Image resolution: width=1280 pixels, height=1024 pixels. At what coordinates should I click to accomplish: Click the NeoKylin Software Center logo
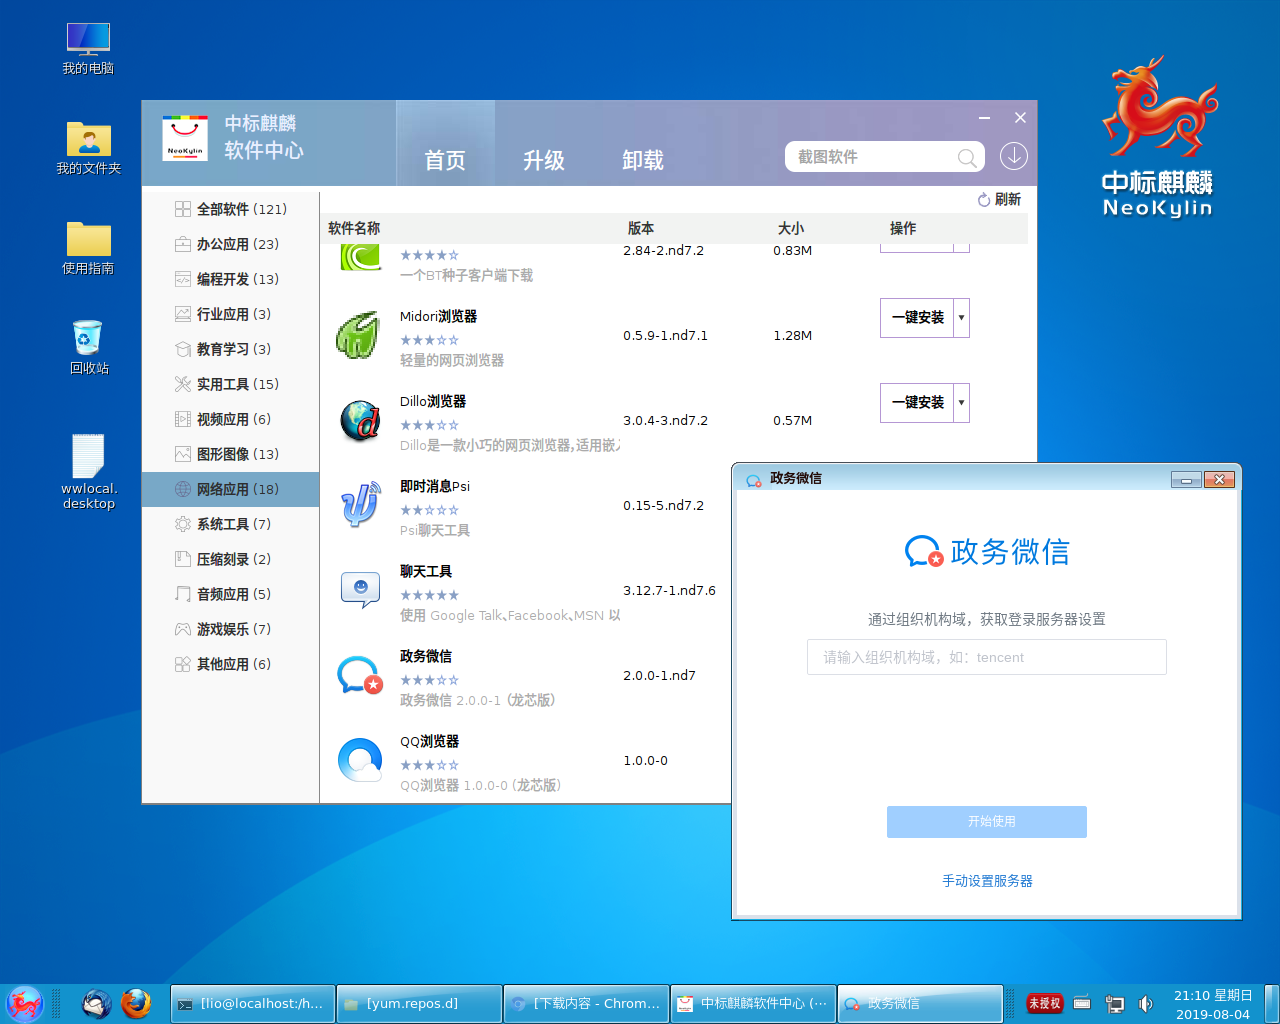point(185,138)
